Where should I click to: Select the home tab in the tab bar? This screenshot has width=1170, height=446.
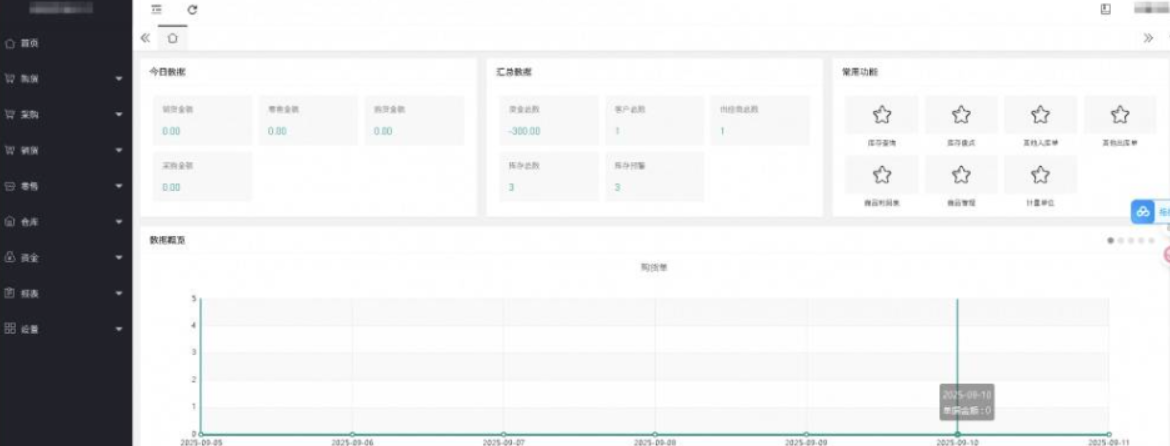172,38
